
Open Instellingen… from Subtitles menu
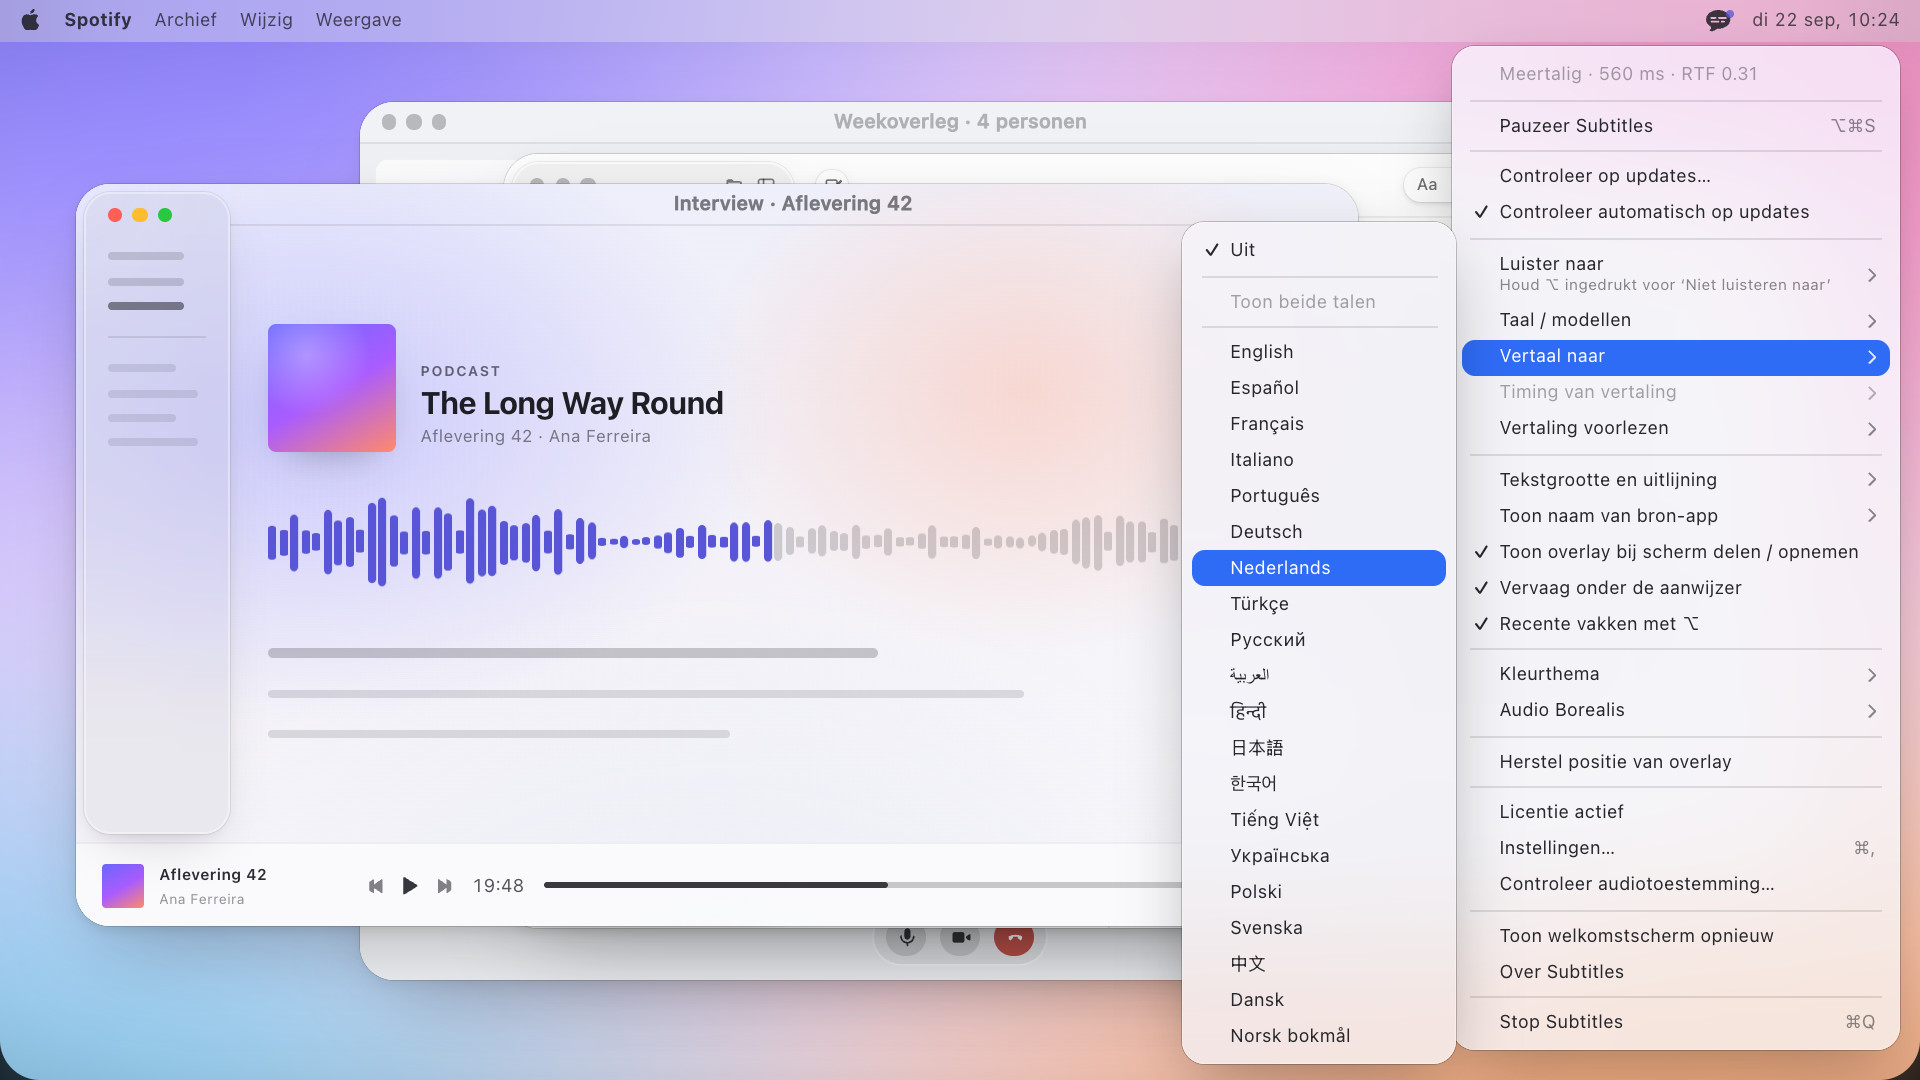(1676, 848)
